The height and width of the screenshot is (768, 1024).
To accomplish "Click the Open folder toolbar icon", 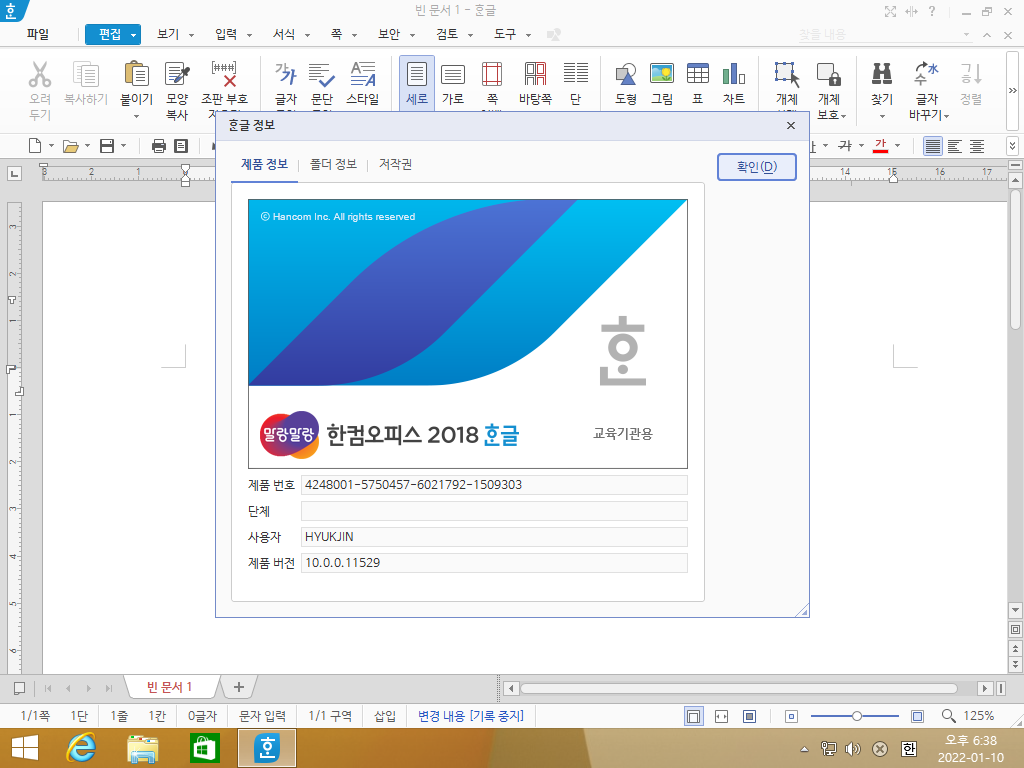I will (71, 146).
